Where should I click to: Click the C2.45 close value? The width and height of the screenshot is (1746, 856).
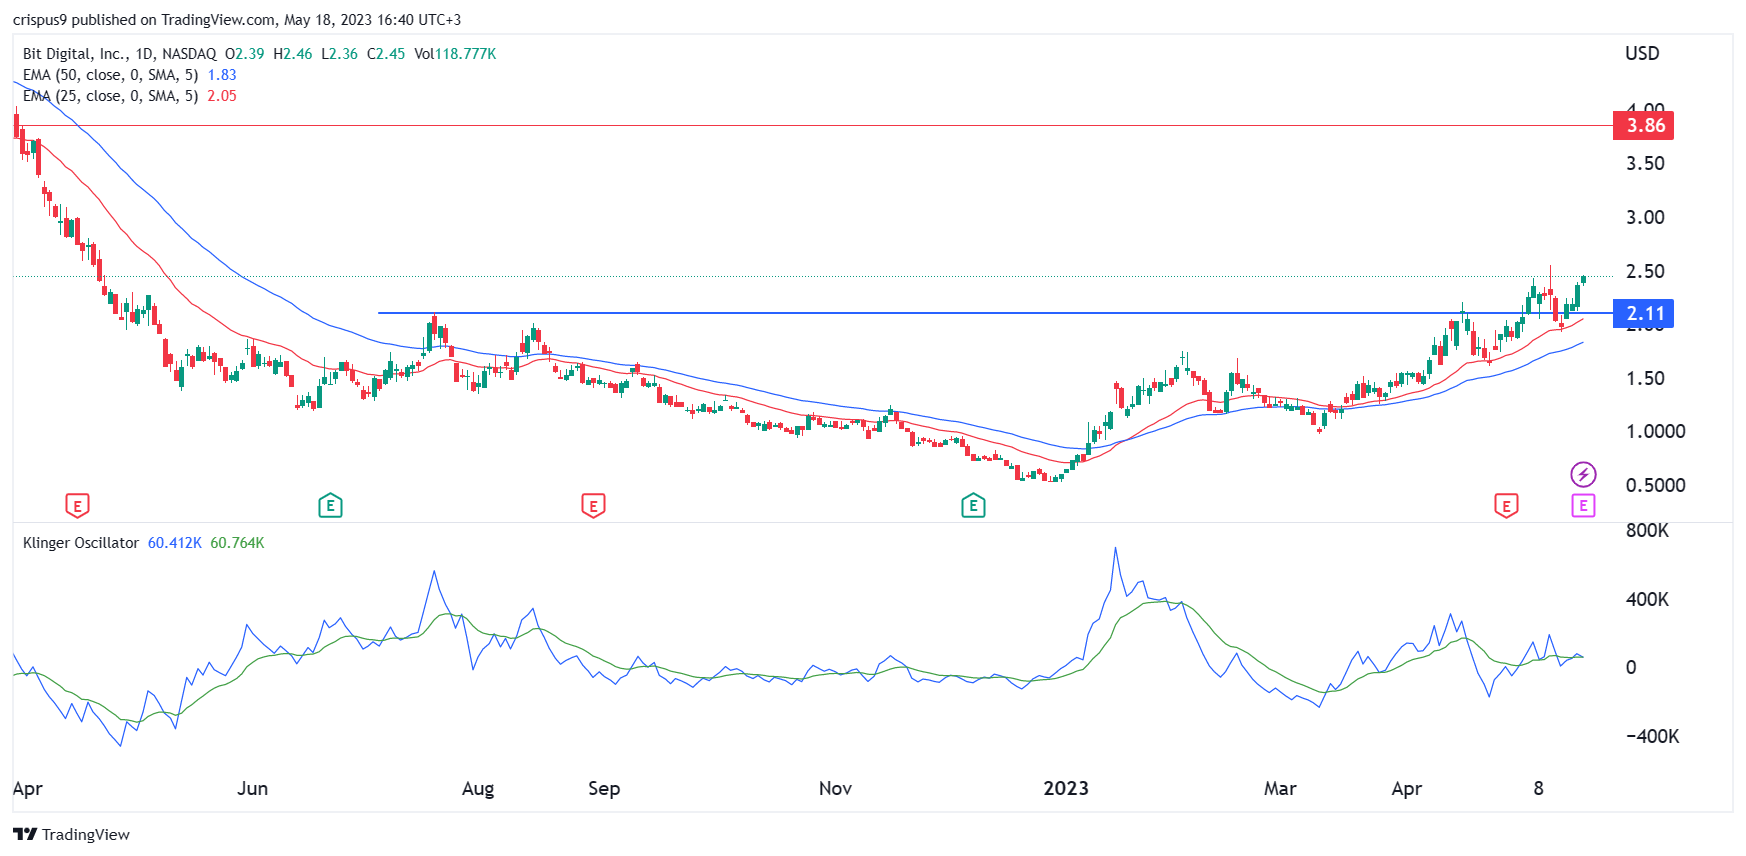click(x=386, y=54)
